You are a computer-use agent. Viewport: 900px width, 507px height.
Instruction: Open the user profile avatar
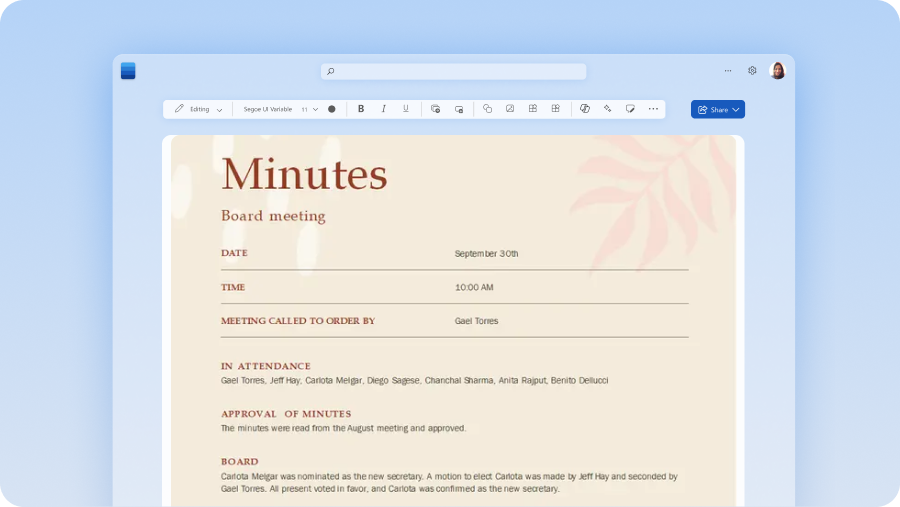[777, 71]
